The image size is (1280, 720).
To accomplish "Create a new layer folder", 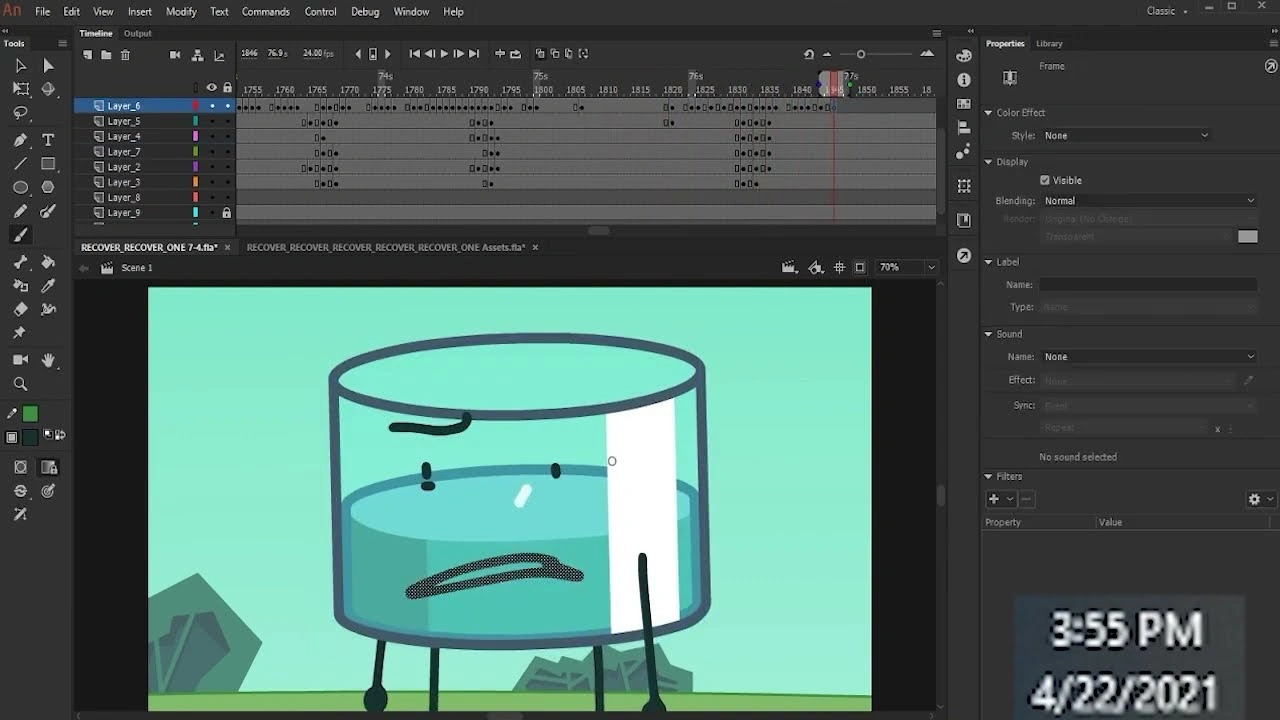I will (106, 55).
